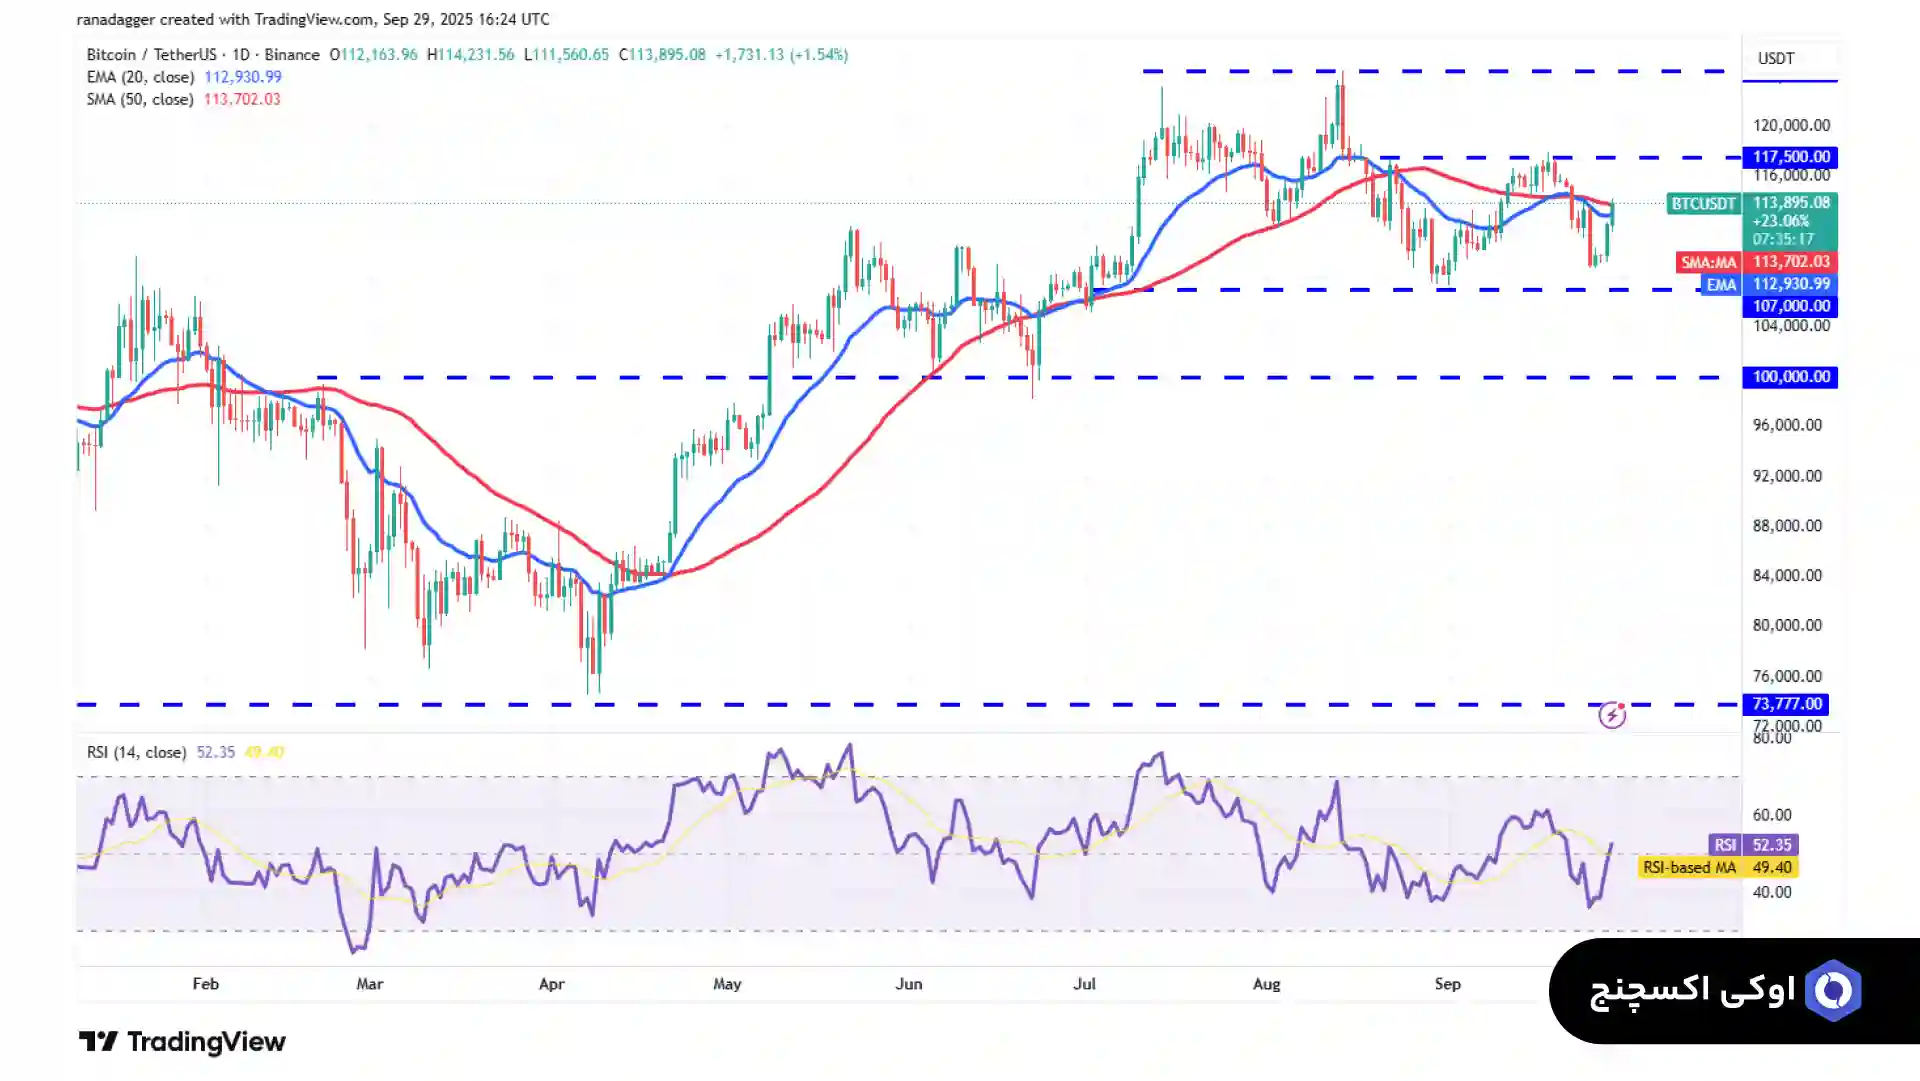Viewport: 1920px width, 1081px height.
Task: Open the Bitcoin / TetherUS symbol title
Action: [151, 55]
